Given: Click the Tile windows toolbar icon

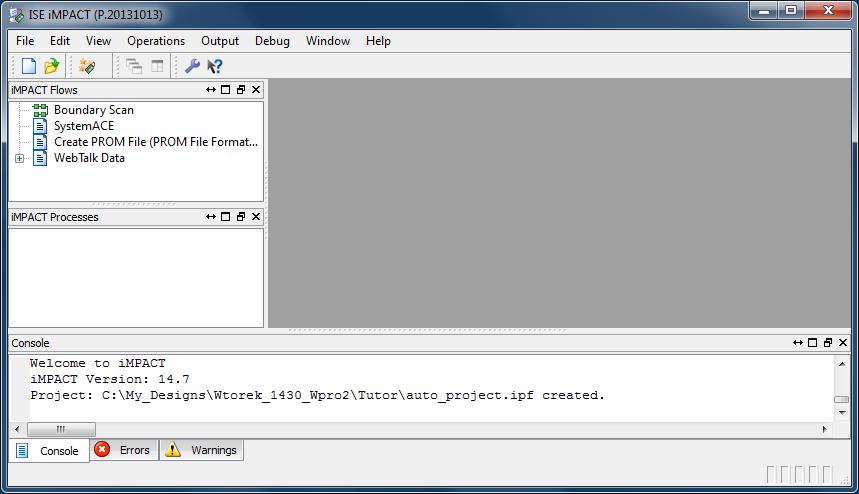Looking at the screenshot, I should click(157, 66).
